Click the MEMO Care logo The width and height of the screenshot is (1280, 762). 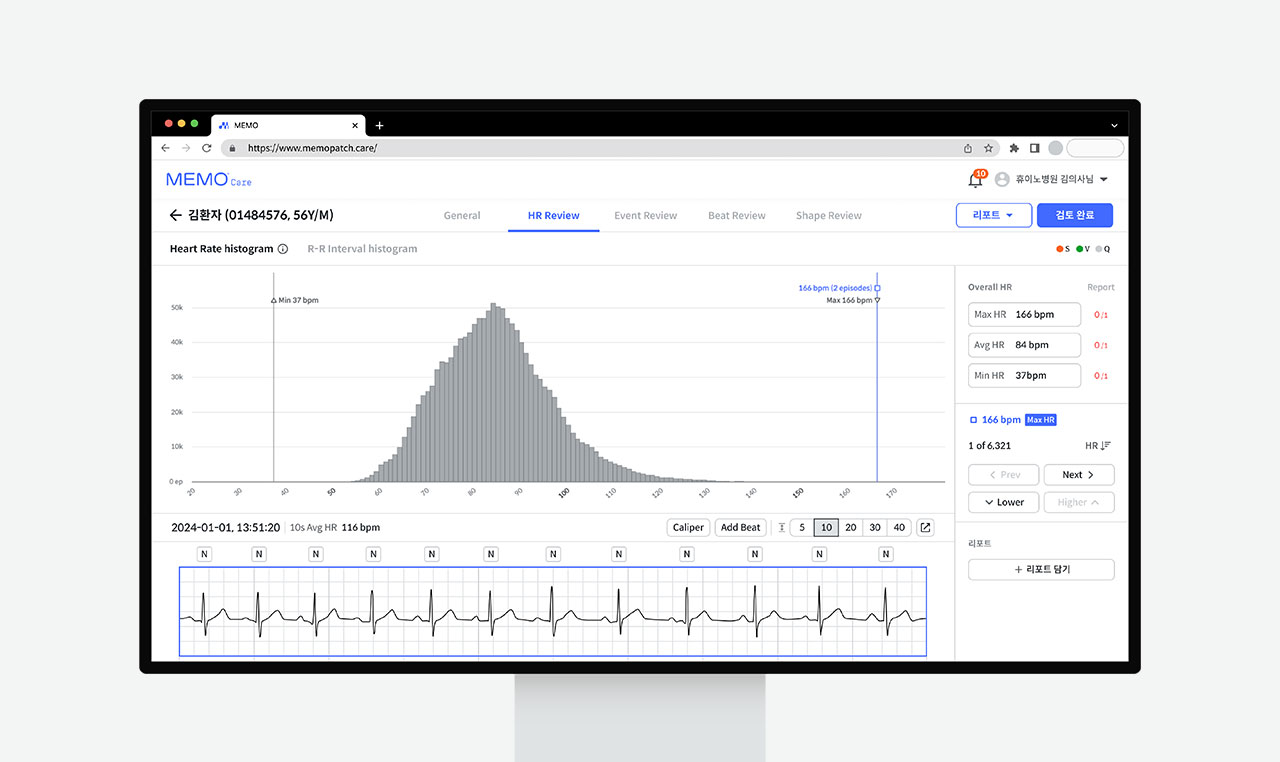tap(208, 180)
